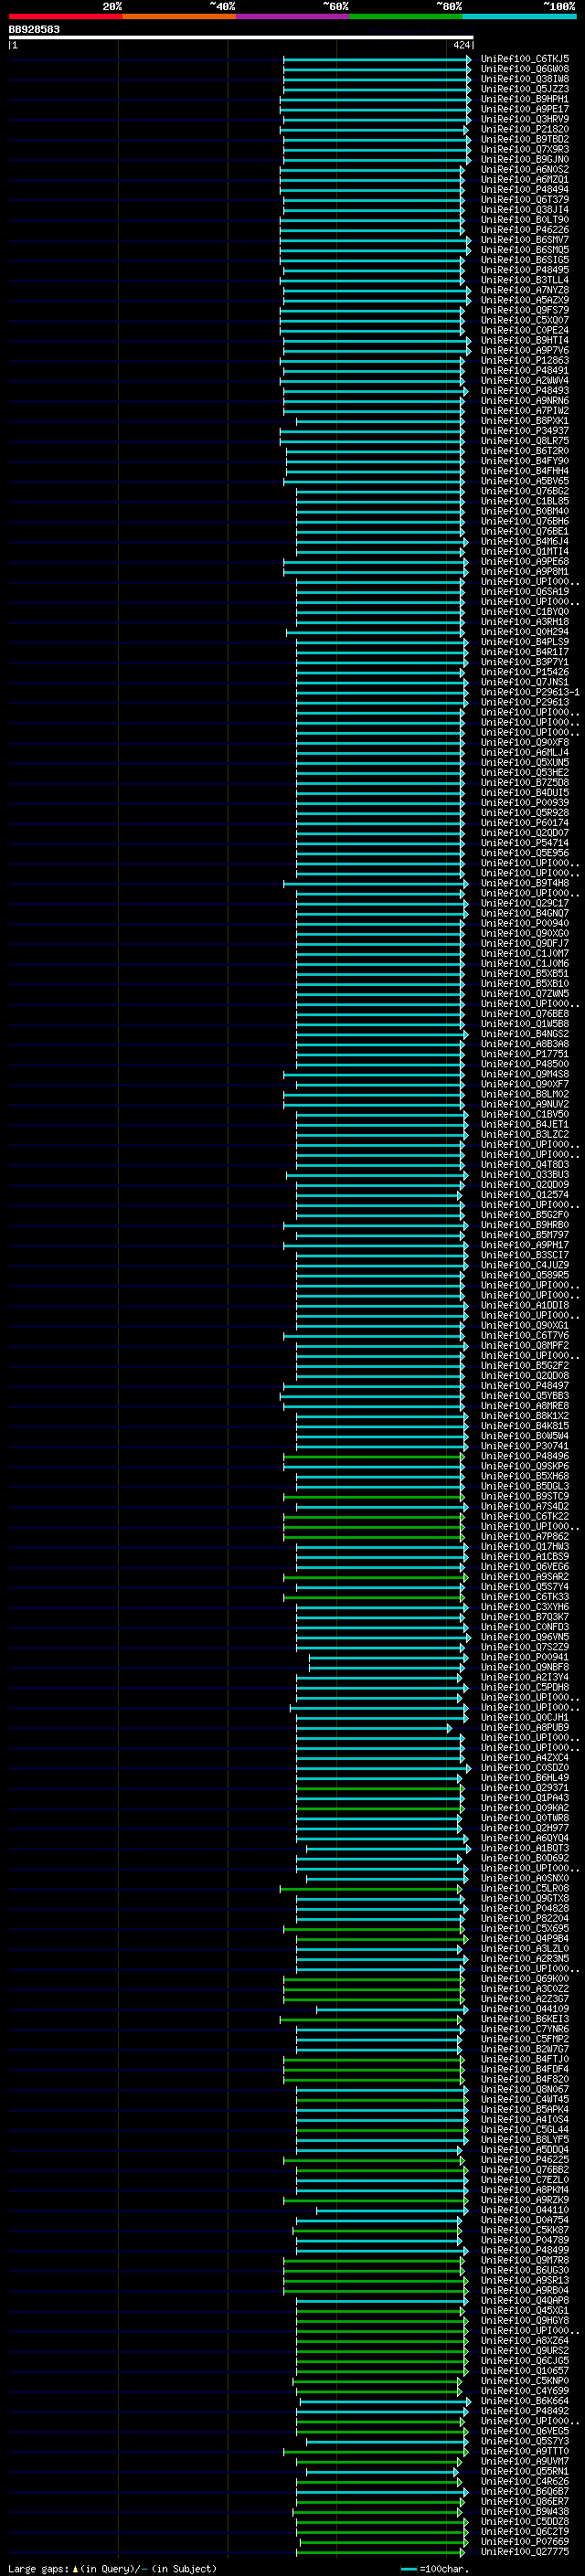Viewport: 585px width, 2576px height.
Task: Select label UniRef100_P12863
Action: (525, 360)
